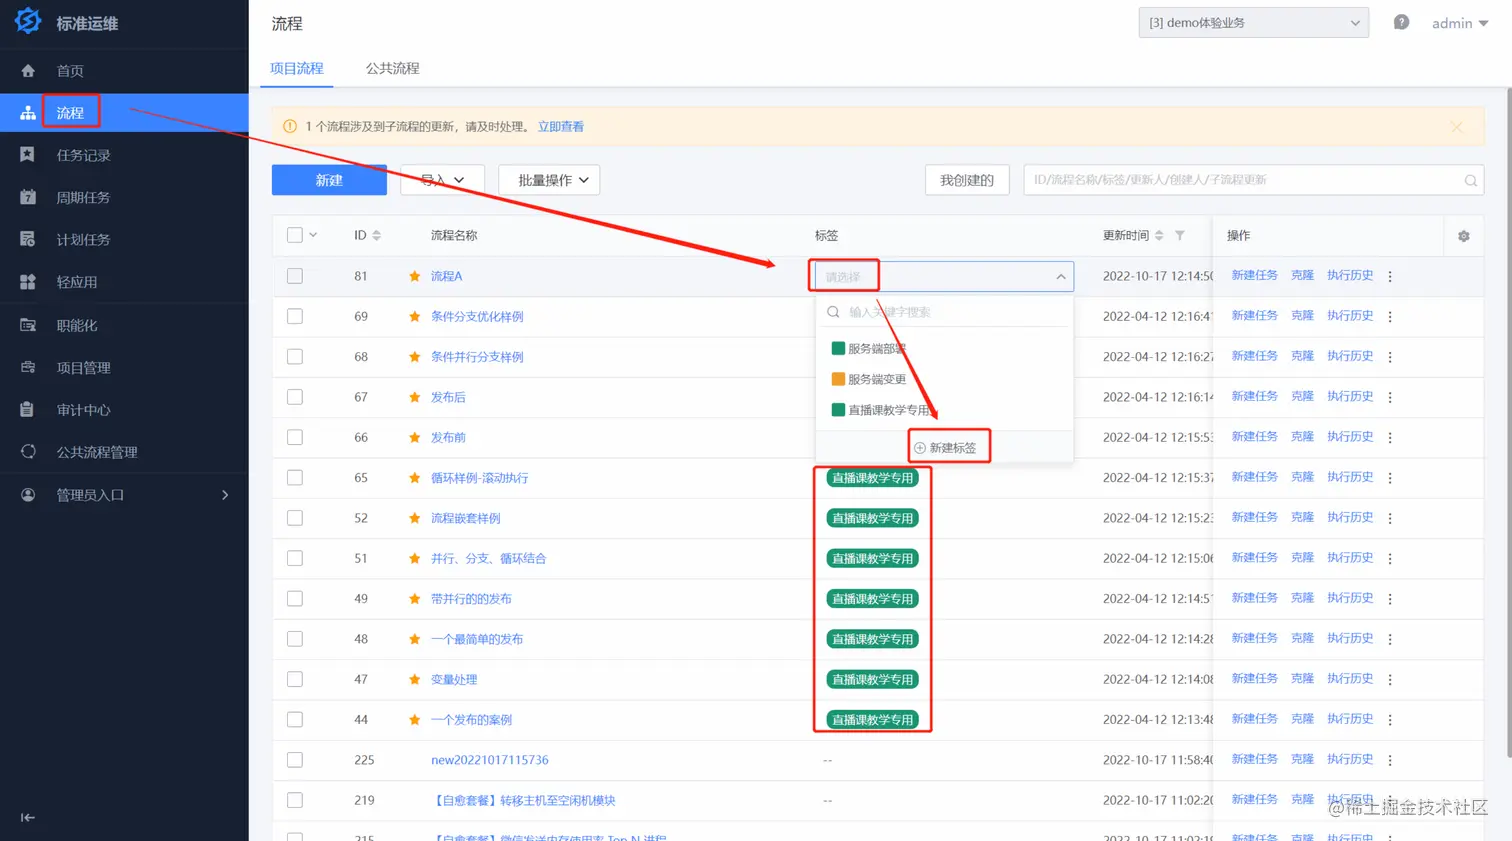
Task: Switch to the 公共流程 tab
Action: click(392, 68)
